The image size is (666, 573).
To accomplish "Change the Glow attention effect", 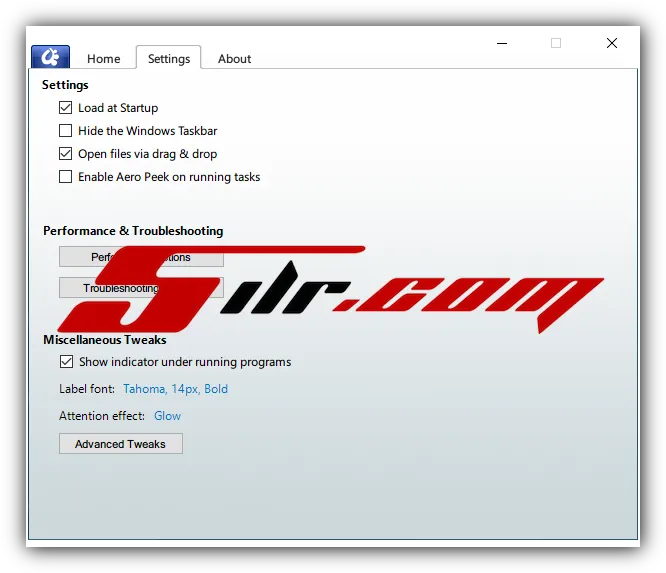I will coord(167,415).
